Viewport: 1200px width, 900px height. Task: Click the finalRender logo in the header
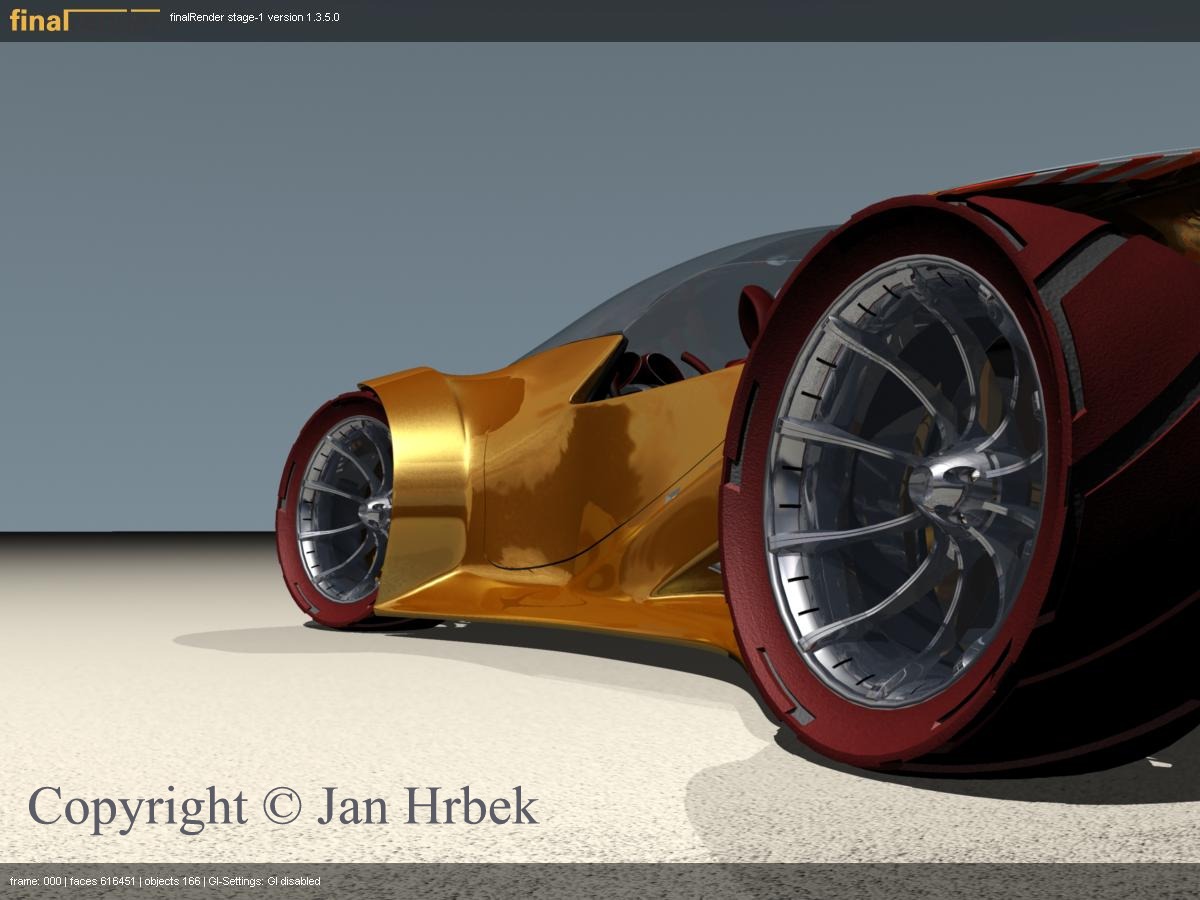[x=84, y=19]
